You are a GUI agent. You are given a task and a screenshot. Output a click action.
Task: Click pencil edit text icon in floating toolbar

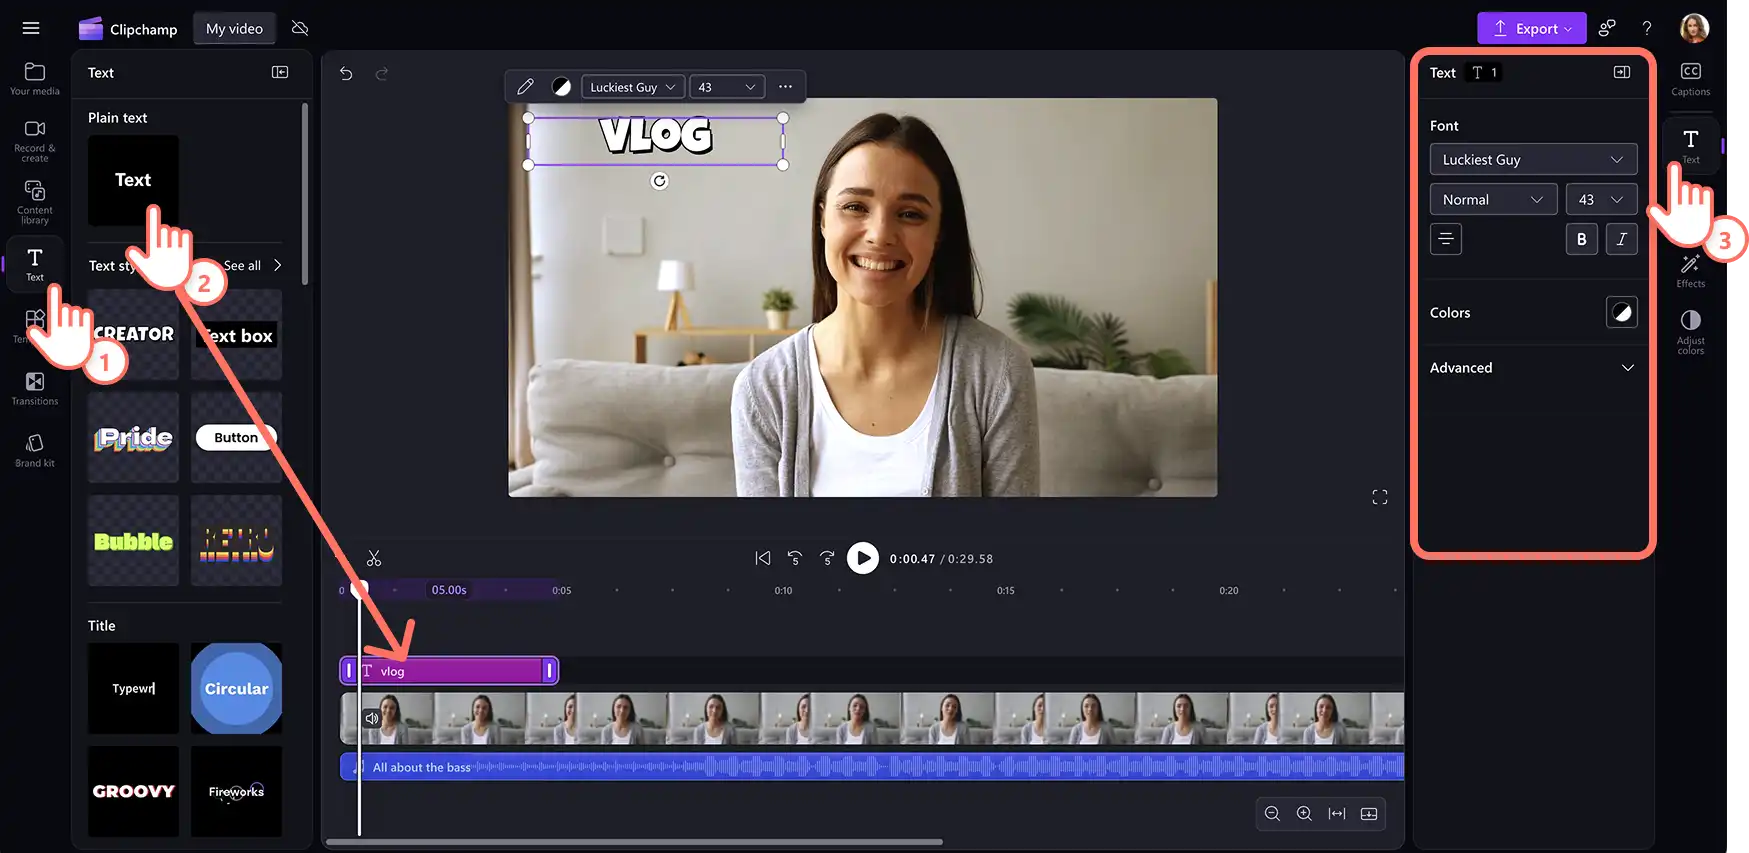pos(525,87)
